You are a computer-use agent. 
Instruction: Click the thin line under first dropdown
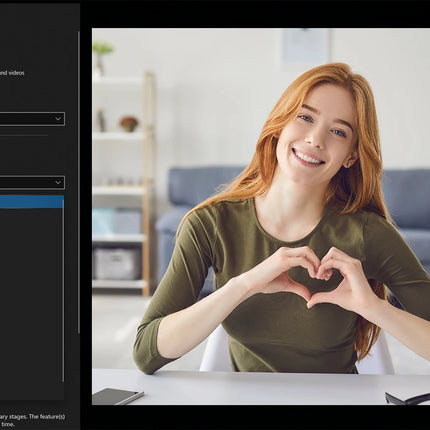24,135
